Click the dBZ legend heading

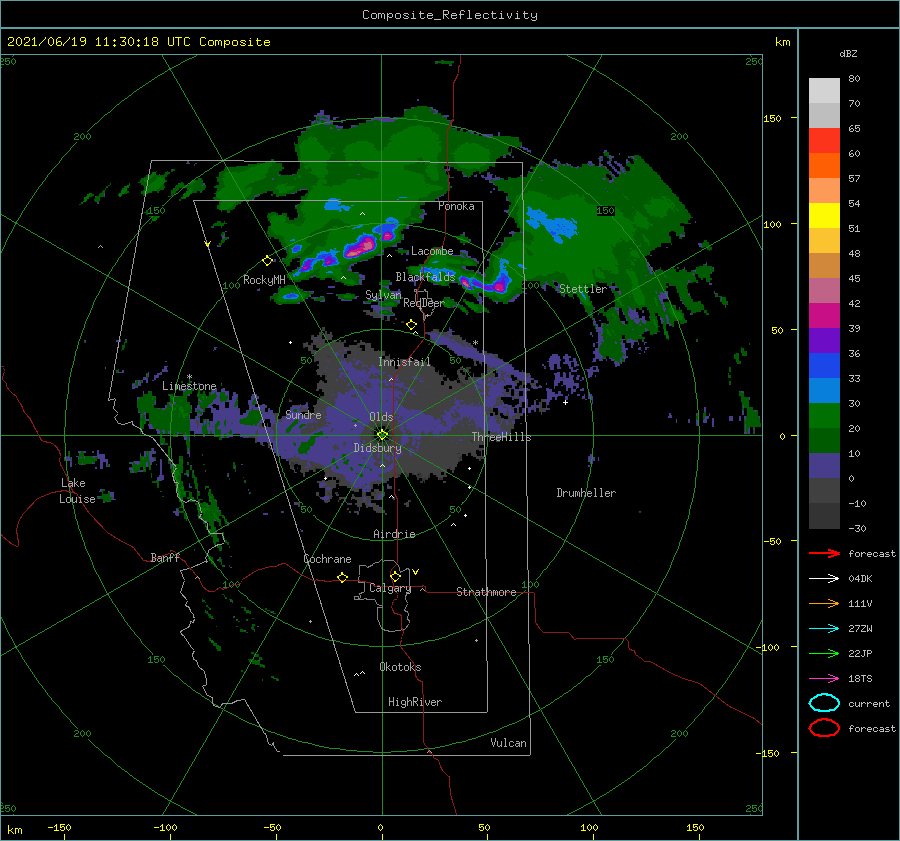pyautogui.click(x=848, y=53)
